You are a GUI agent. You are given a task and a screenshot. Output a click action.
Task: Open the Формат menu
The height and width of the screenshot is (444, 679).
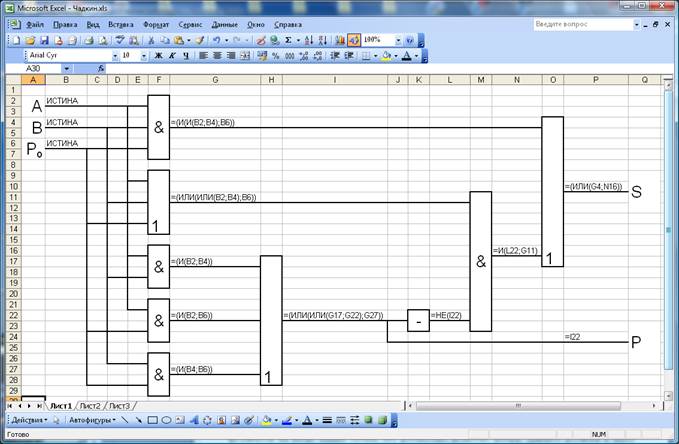[156, 25]
